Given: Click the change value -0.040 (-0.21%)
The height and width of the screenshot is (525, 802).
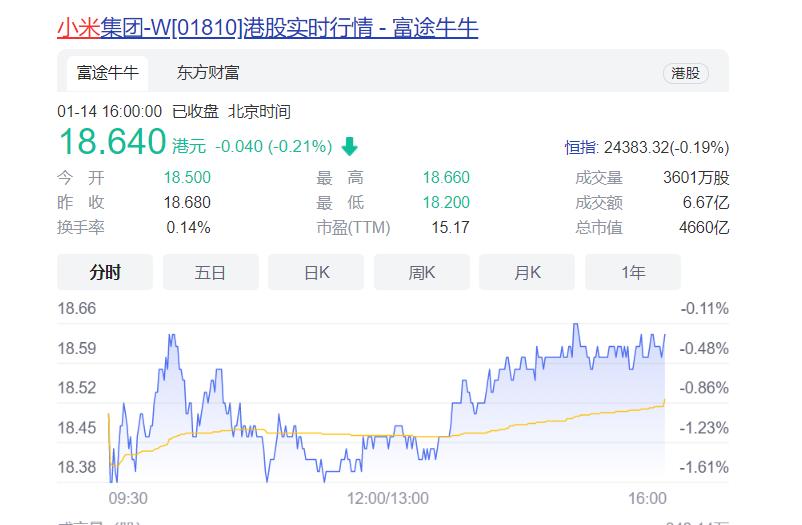Looking at the screenshot, I should coord(274,147).
